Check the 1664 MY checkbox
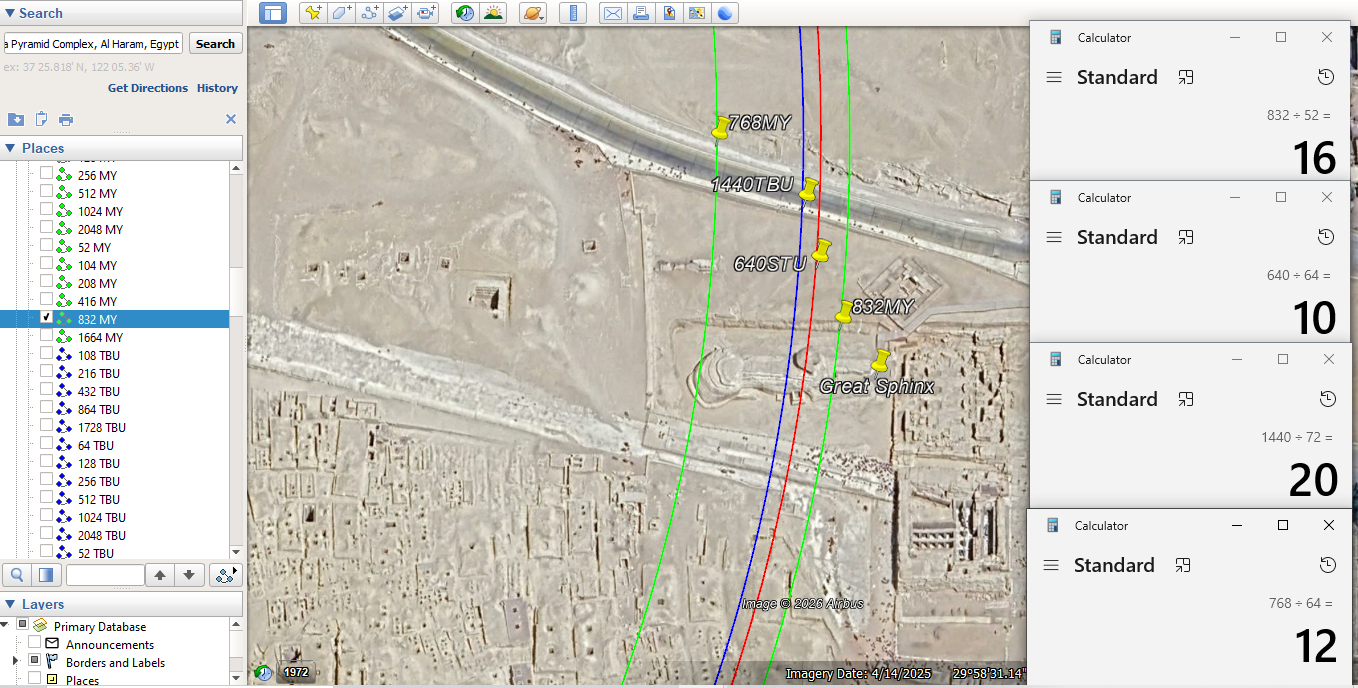1358x688 pixels. (x=46, y=335)
